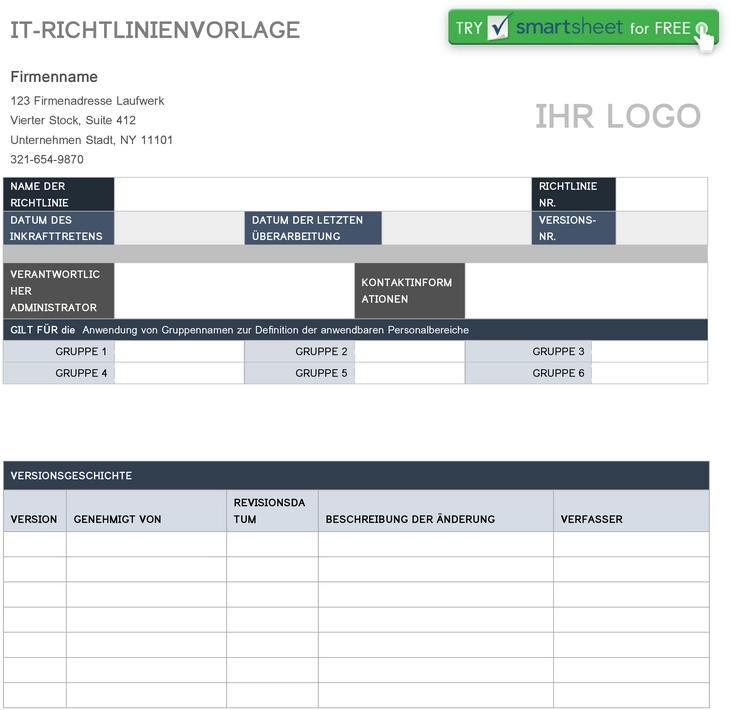Click the DATUM DES INKRAFTTRETENS label
Screen dimensions: 731x710
(x=59, y=228)
